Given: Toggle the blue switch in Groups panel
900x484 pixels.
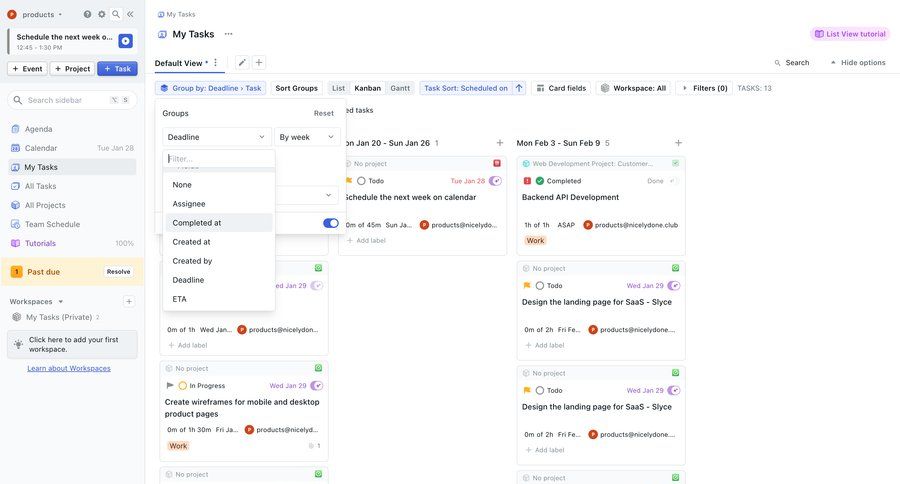Looking at the screenshot, I should pos(331,223).
